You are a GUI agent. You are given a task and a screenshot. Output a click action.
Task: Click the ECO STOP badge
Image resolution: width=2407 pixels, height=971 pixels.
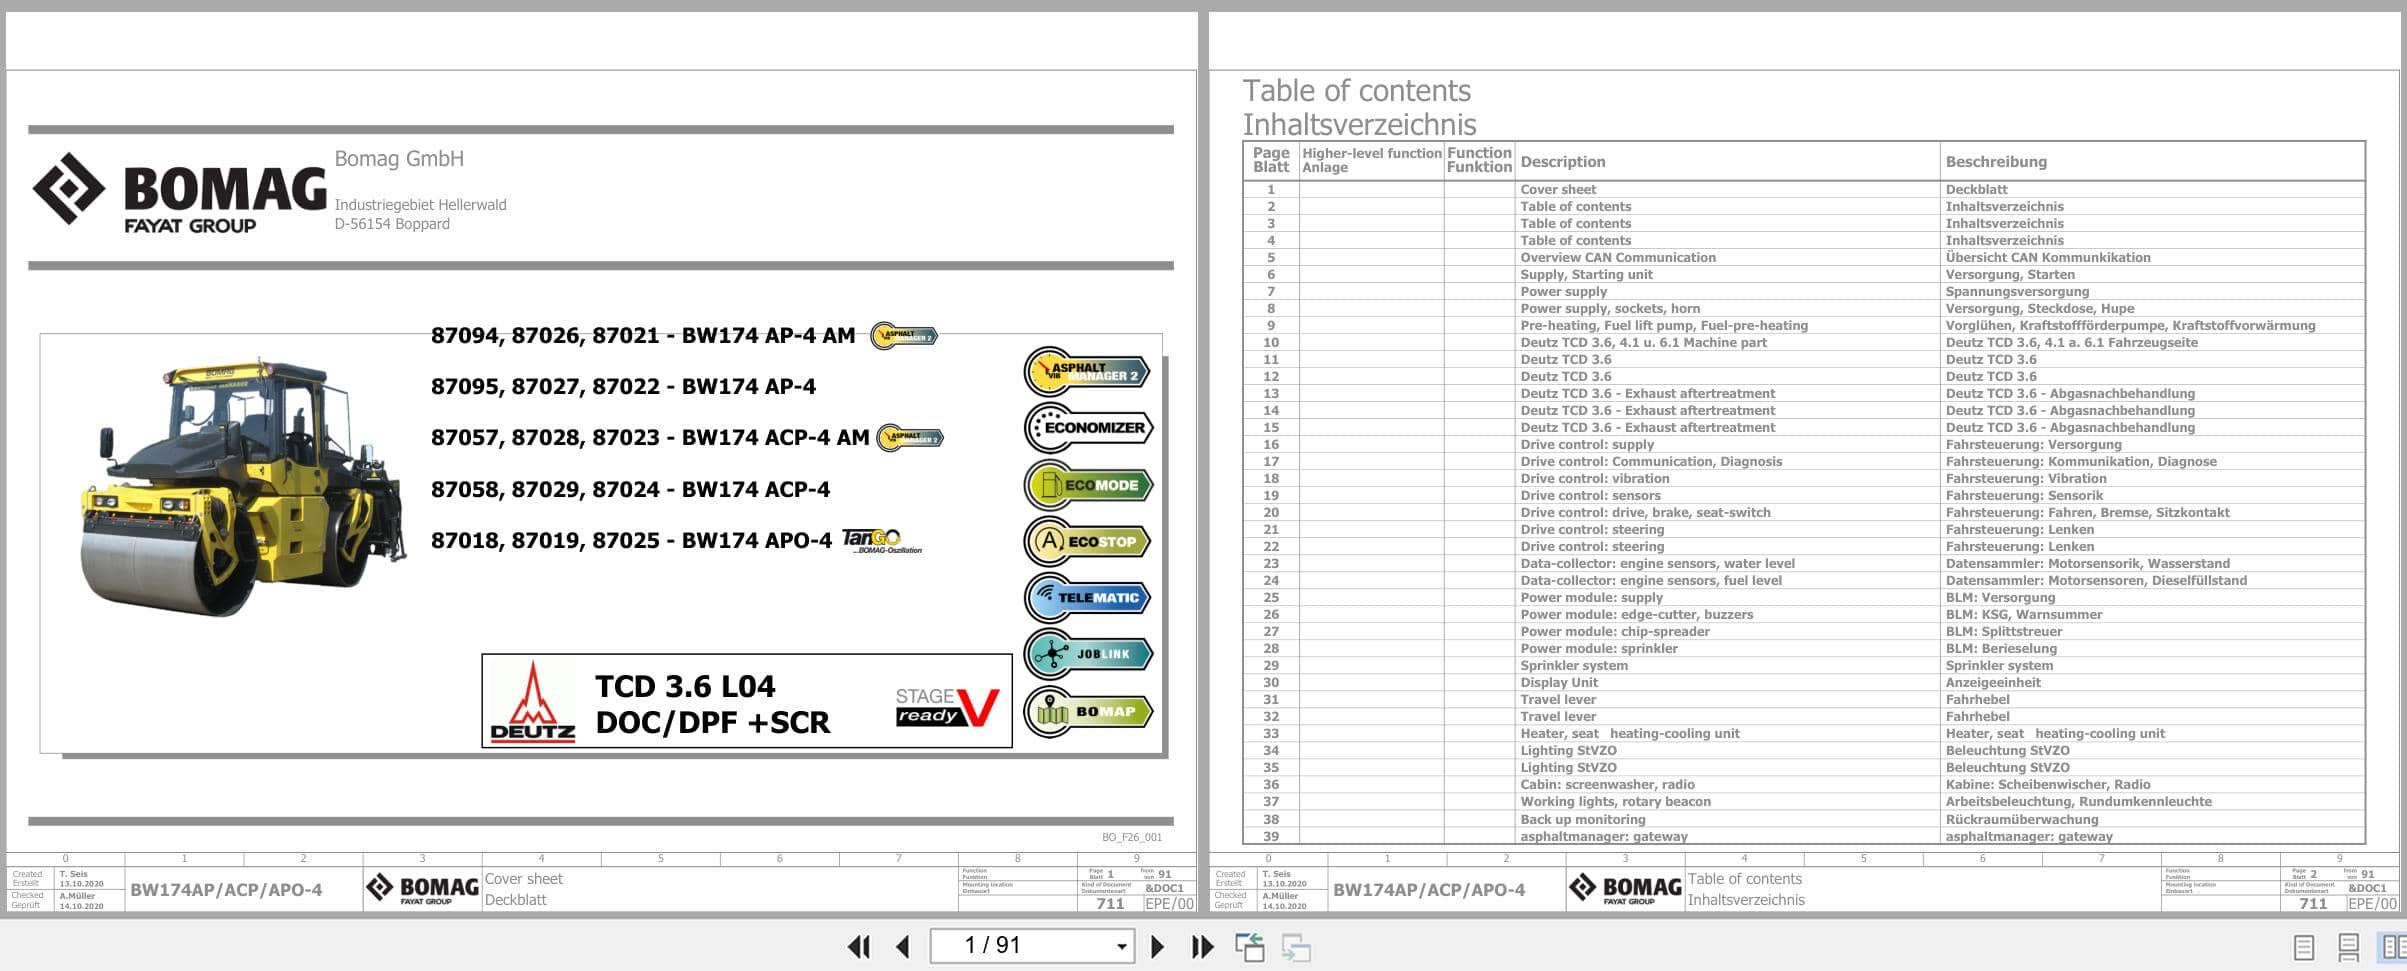1089,541
